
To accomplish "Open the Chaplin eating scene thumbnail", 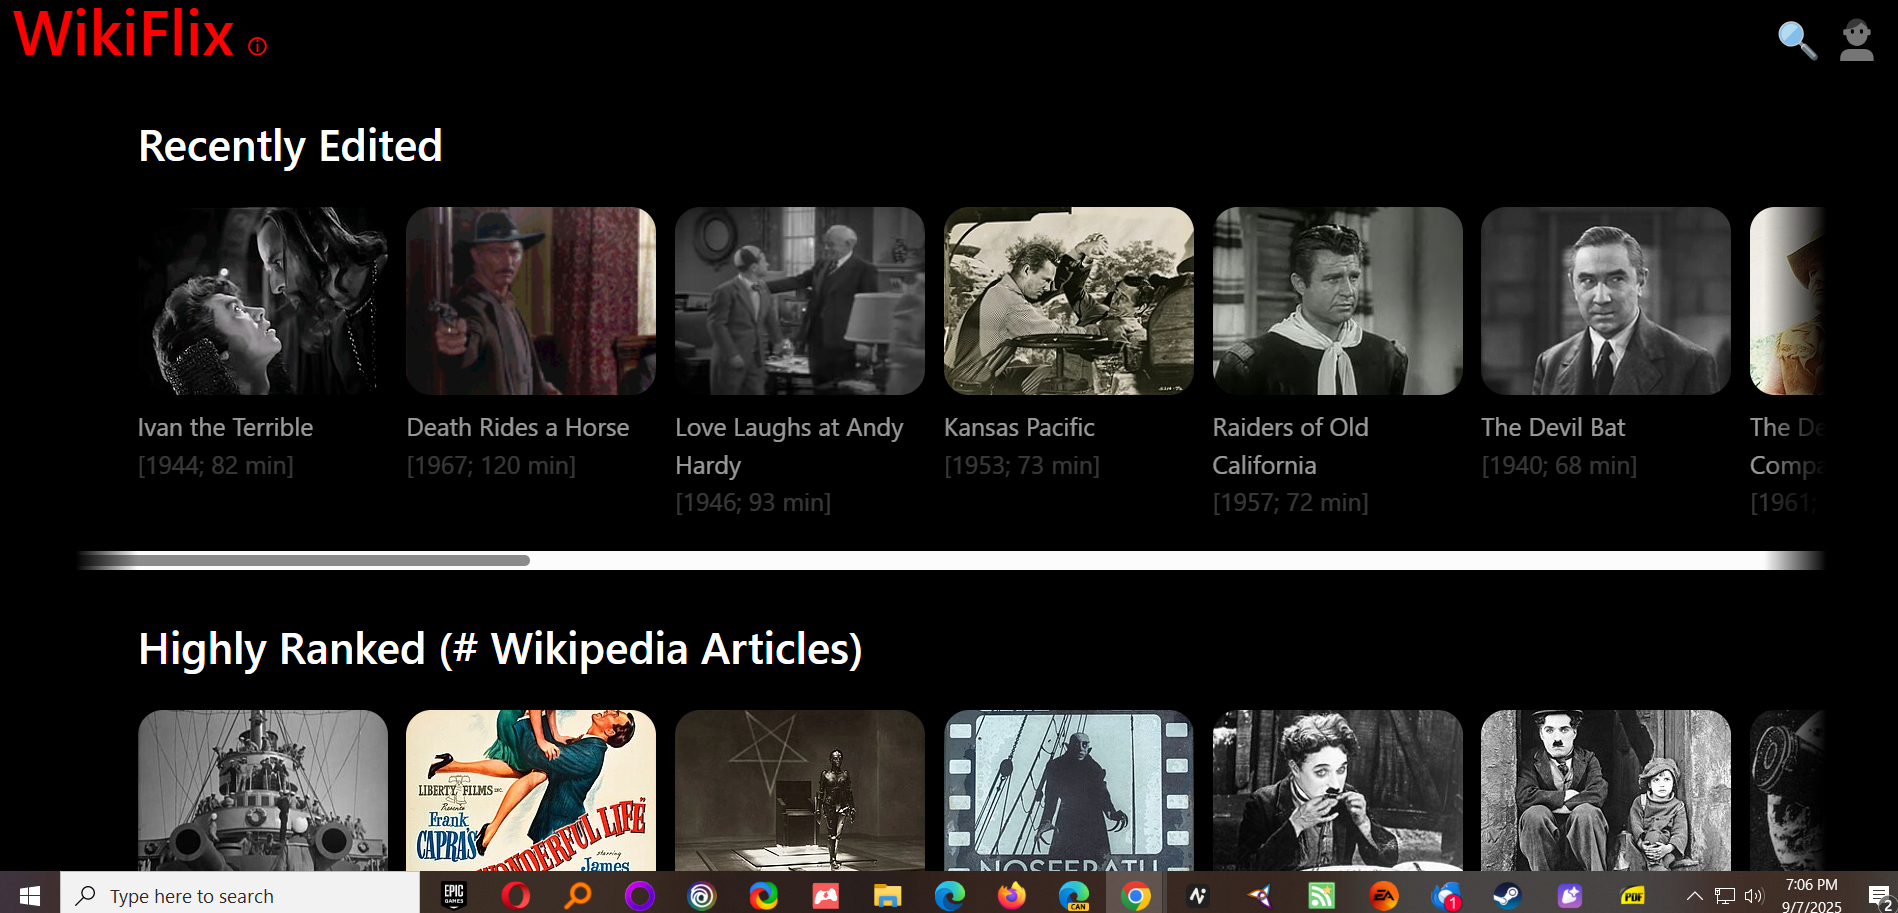I will coord(1338,790).
